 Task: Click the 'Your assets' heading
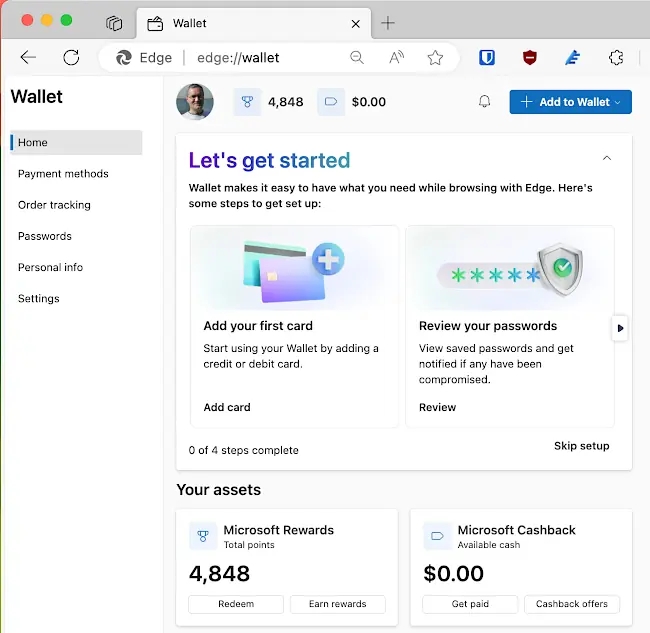coord(218,490)
